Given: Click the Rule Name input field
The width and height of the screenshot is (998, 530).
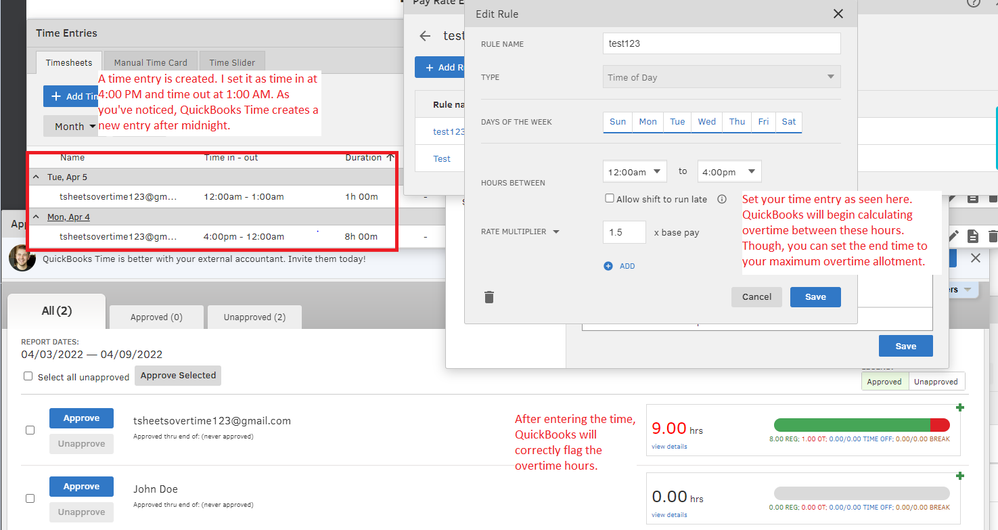Looking at the screenshot, I should pos(721,43).
